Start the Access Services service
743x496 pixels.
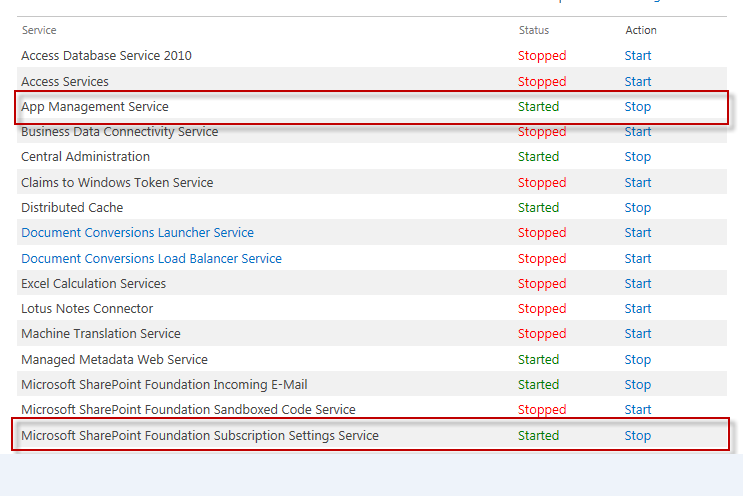(638, 81)
